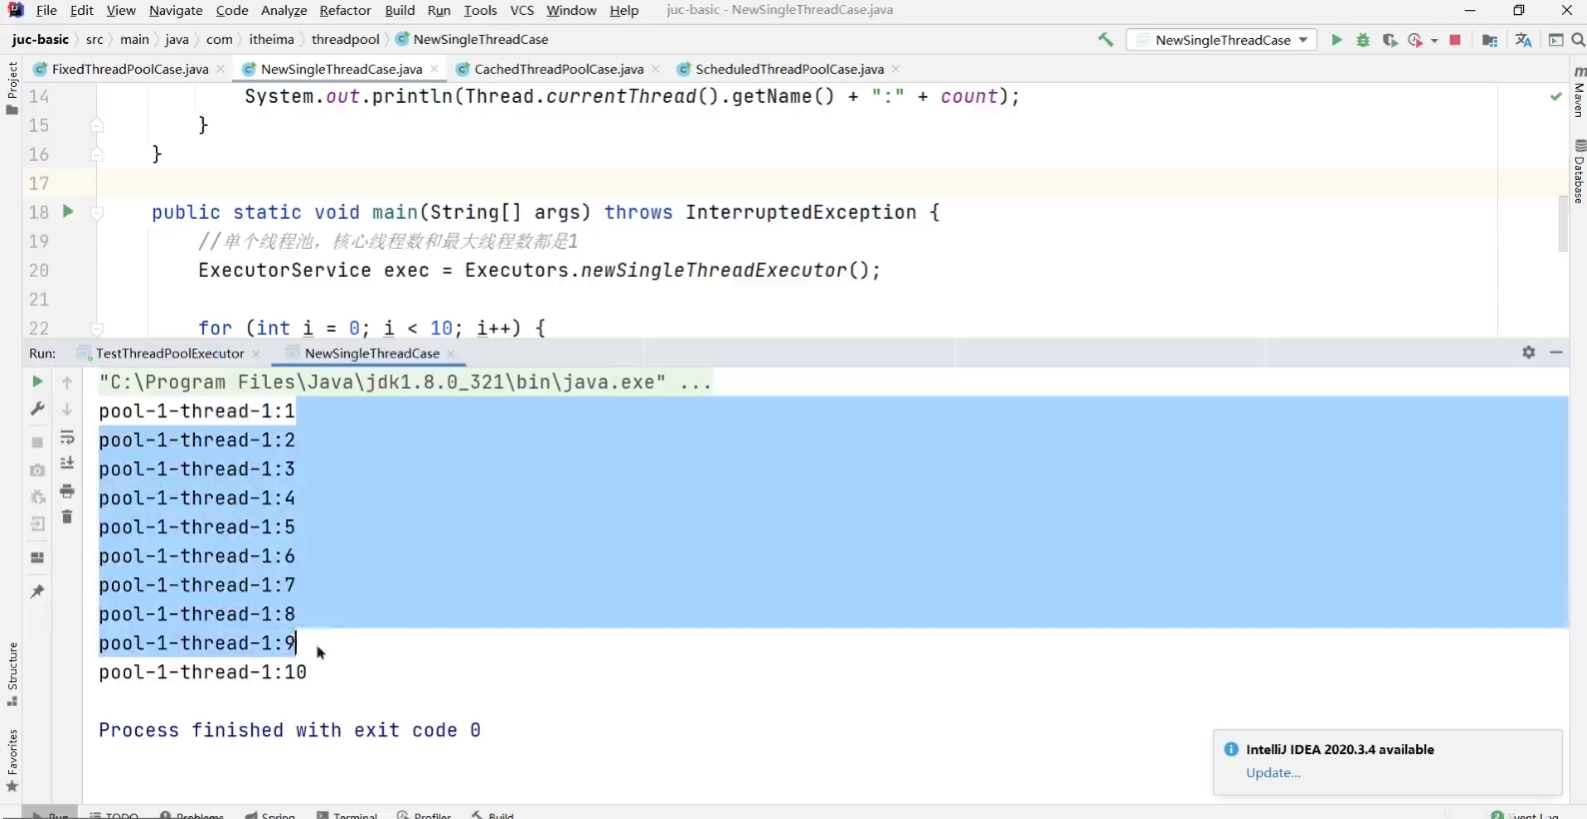The image size is (1587, 819).
Task: Open the Navigate menu
Action: (176, 10)
